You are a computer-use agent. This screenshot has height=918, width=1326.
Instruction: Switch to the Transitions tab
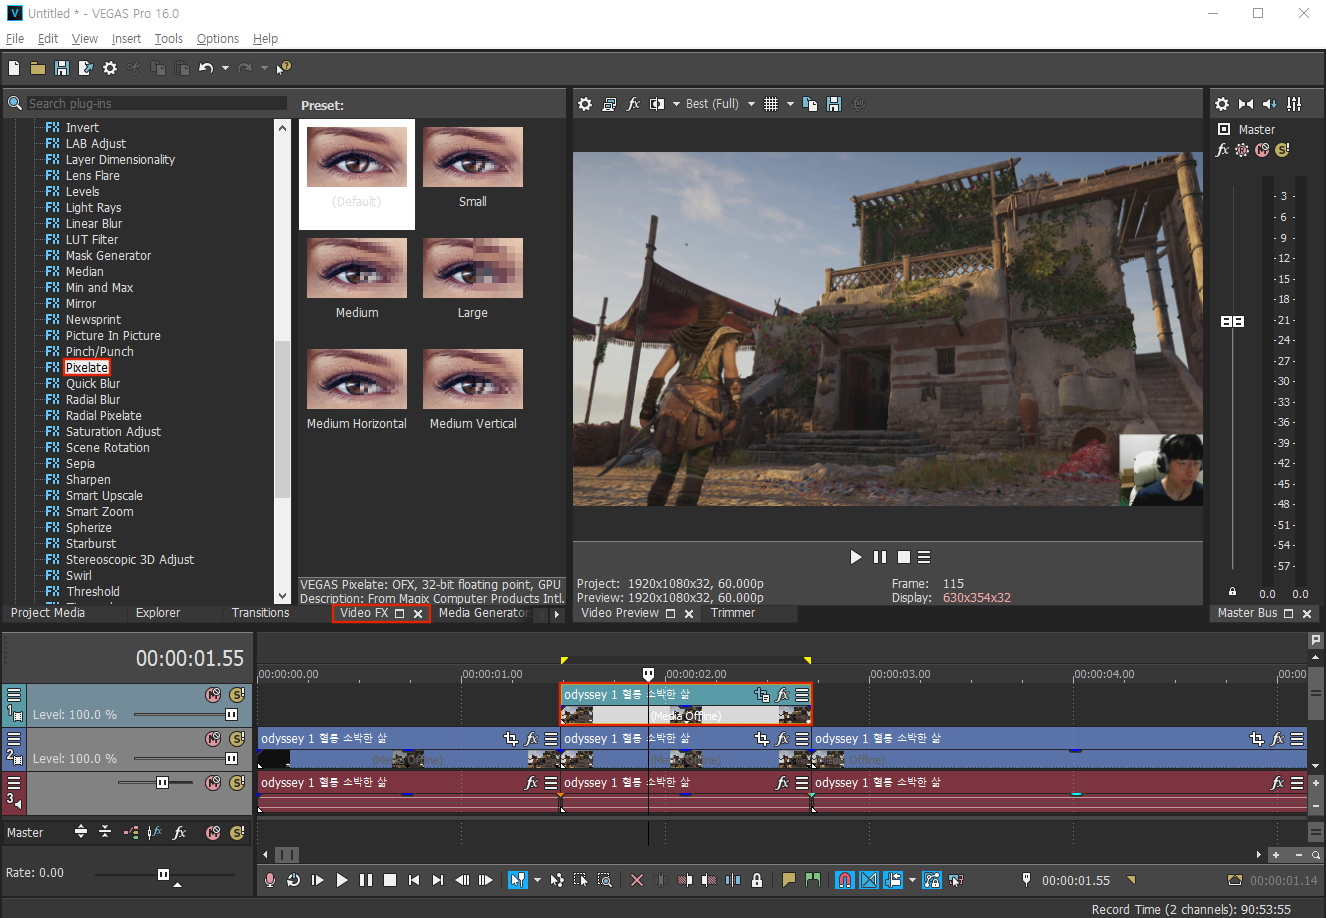(x=260, y=613)
